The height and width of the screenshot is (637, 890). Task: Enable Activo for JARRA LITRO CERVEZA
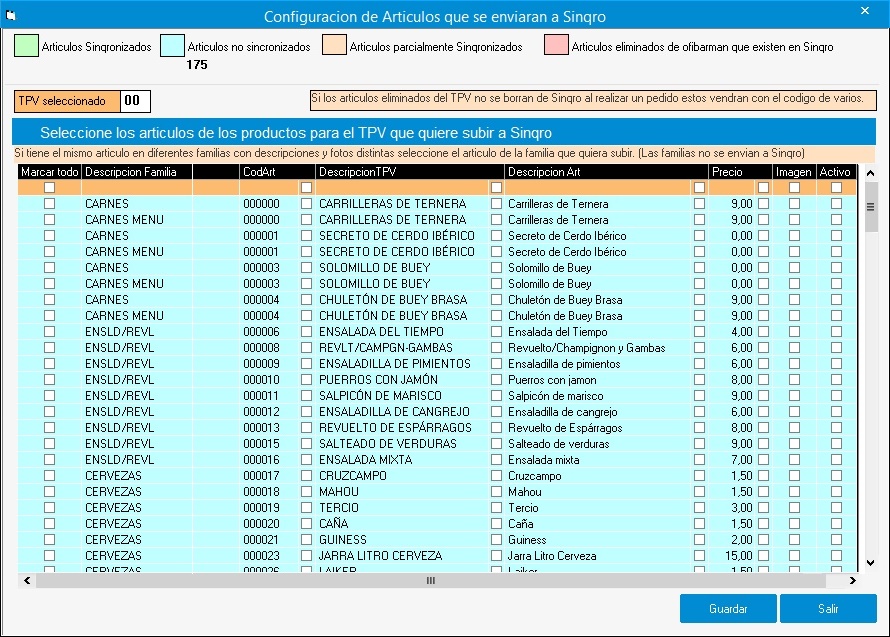(x=836, y=556)
